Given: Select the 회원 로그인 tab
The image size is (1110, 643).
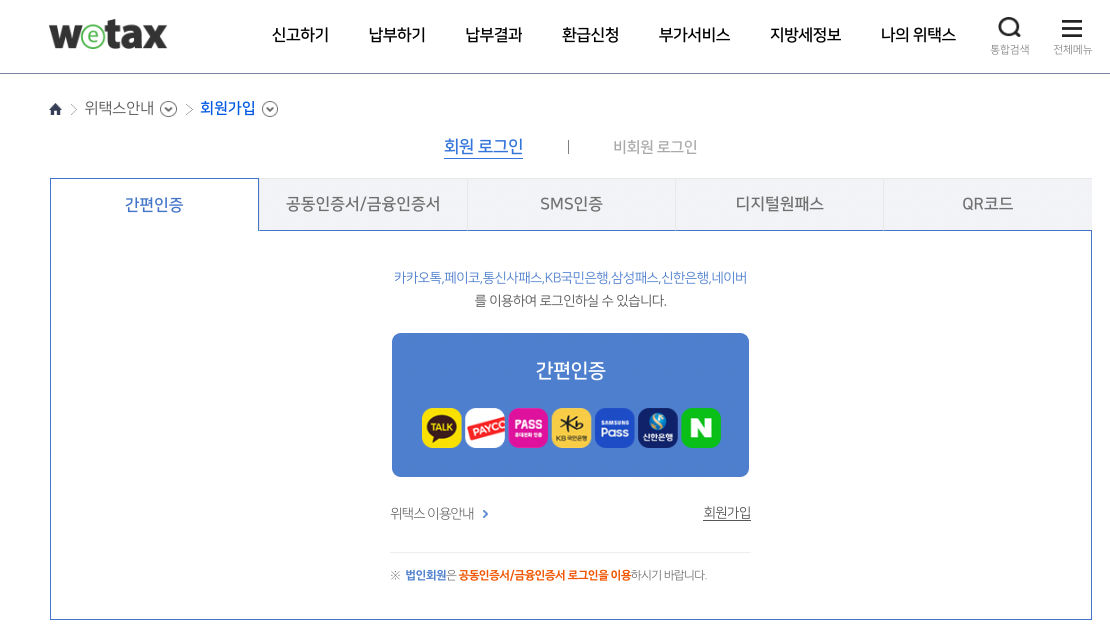Looking at the screenshot, I should [x=484, y=147].
